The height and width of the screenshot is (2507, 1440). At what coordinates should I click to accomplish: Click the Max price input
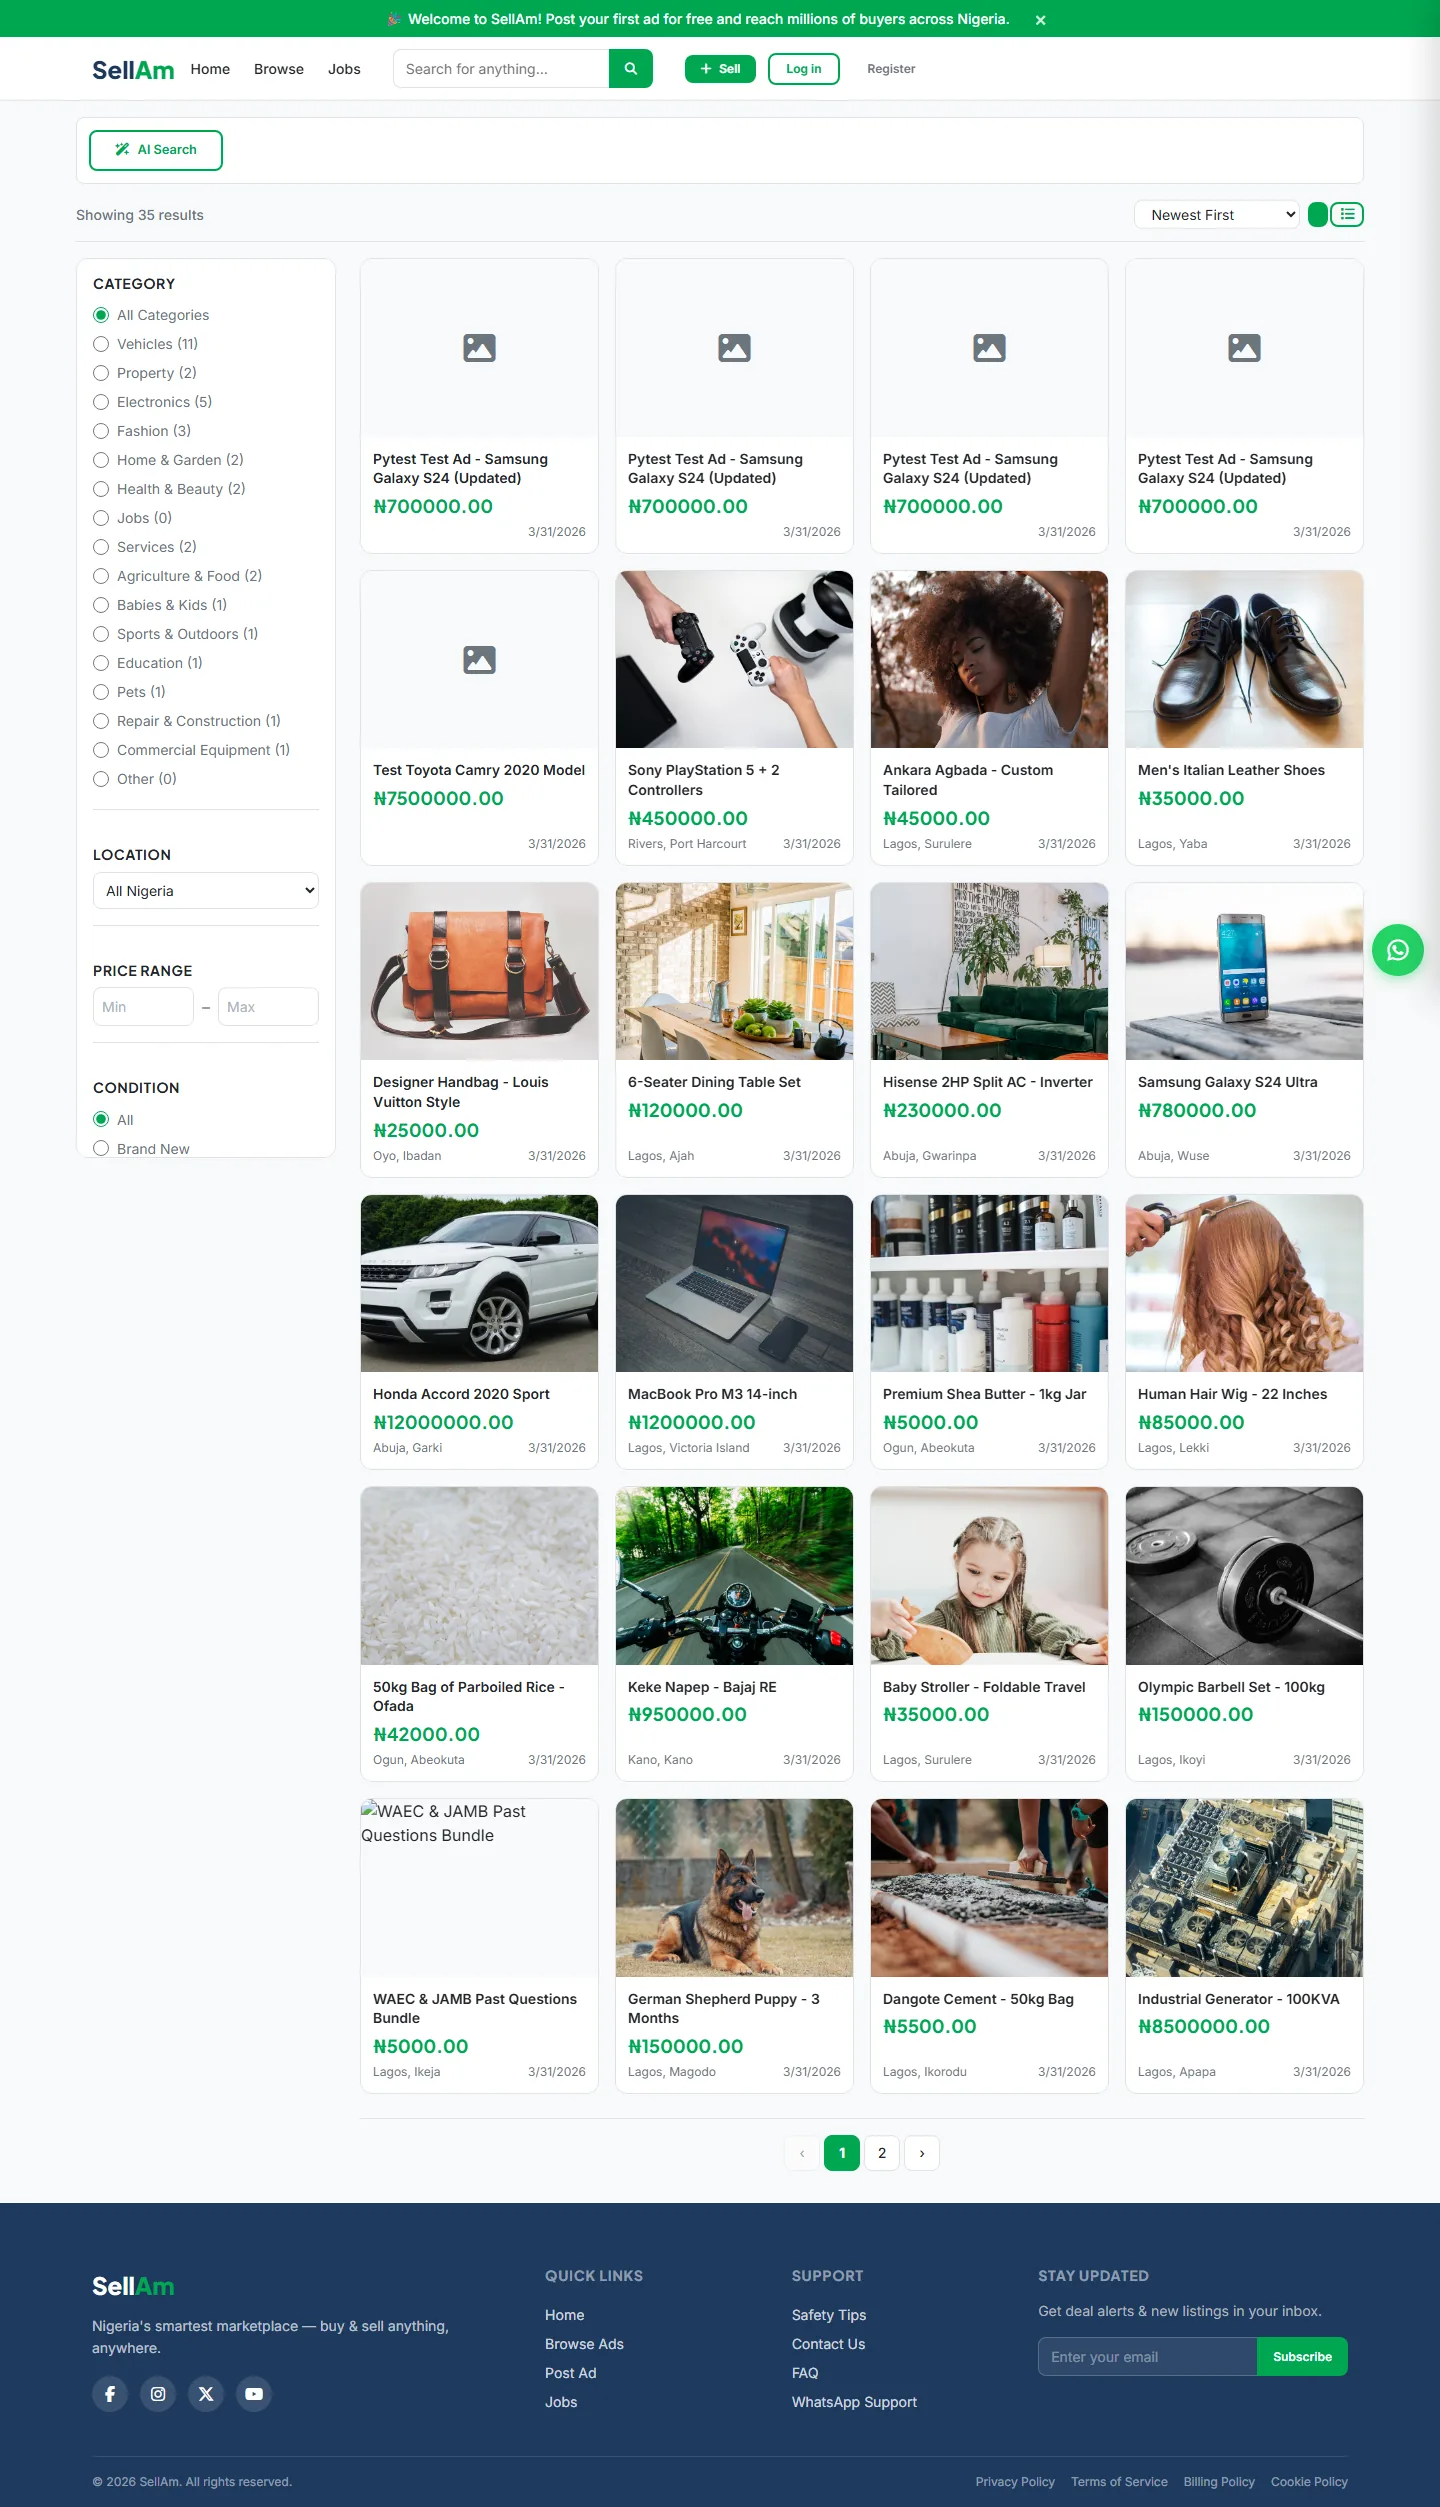pos(268,1007)
